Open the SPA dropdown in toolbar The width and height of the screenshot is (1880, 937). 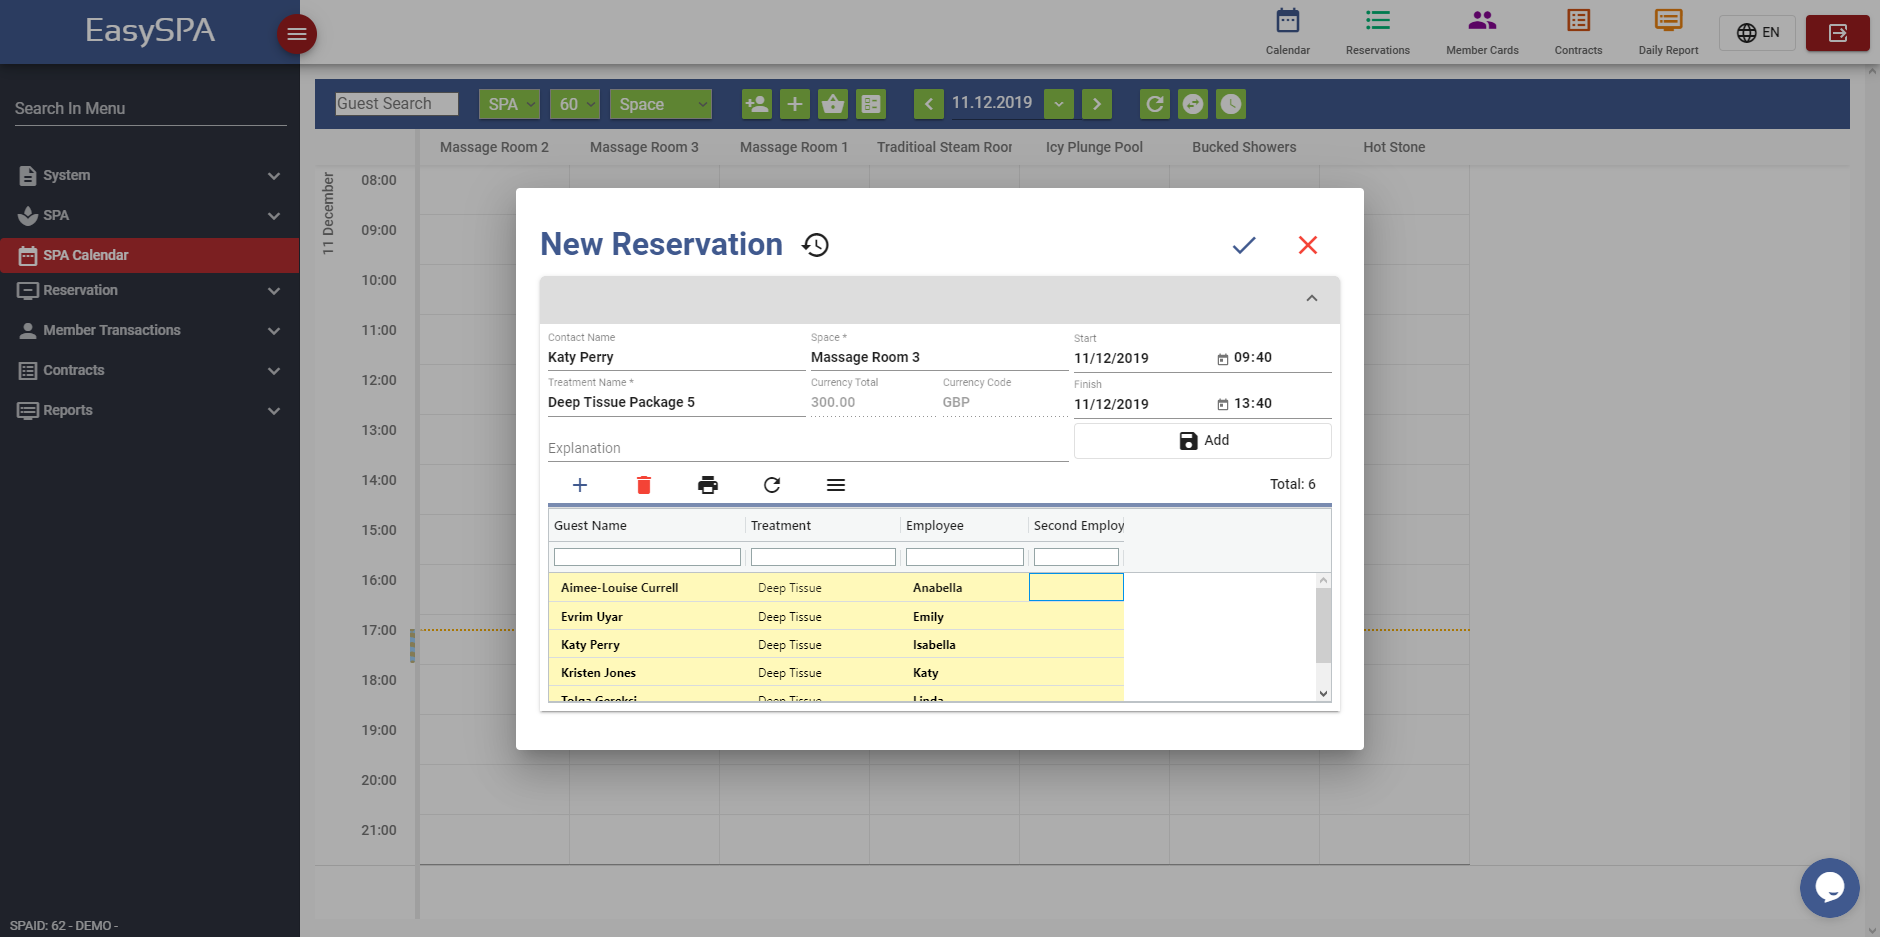click(510, 104)
